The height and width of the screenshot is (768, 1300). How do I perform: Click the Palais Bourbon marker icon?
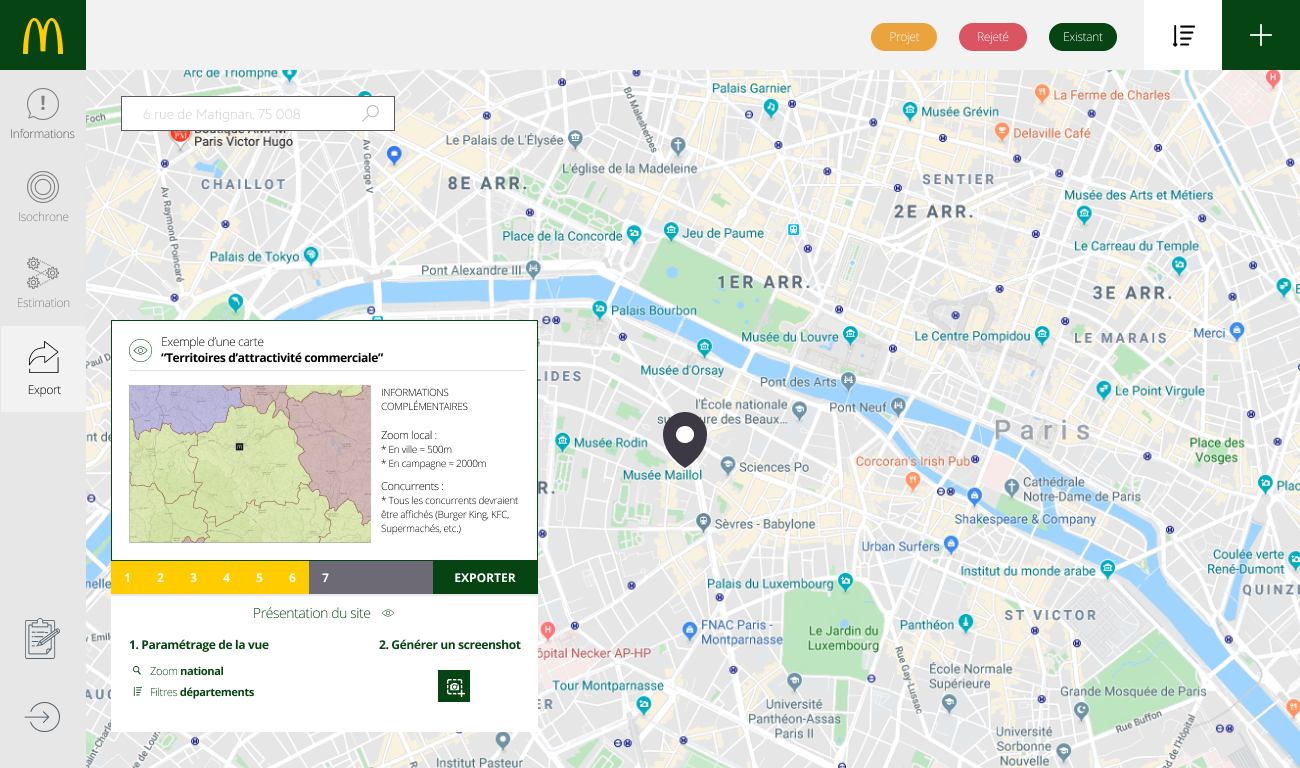(x=600, y=309)
